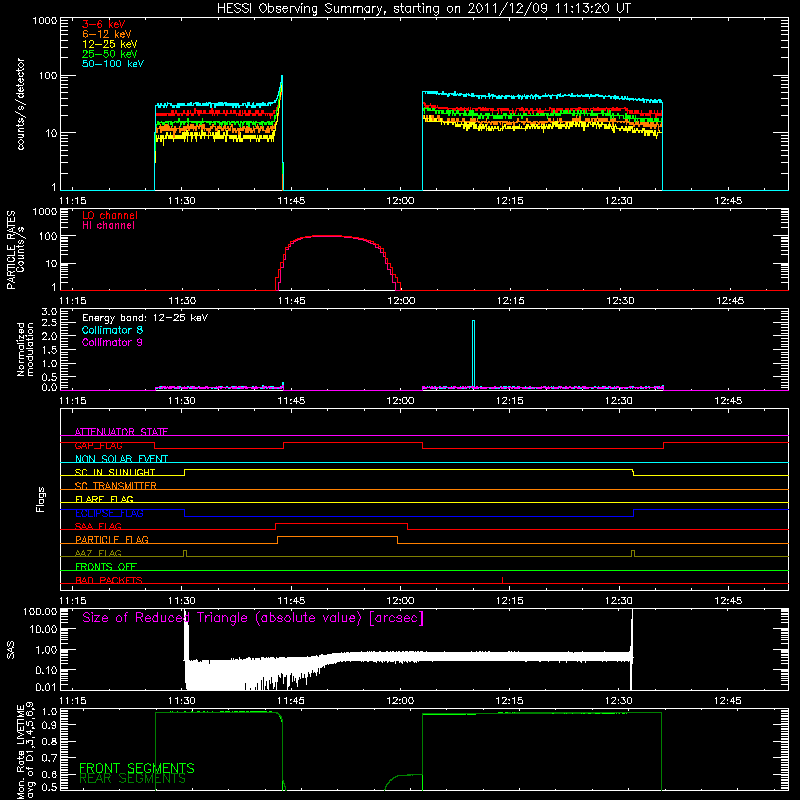Click the BAD_PACKETS tick mark near 12:14
This screenshot has height=800, width=800.
pyautogui.click(x=503, y=580)
